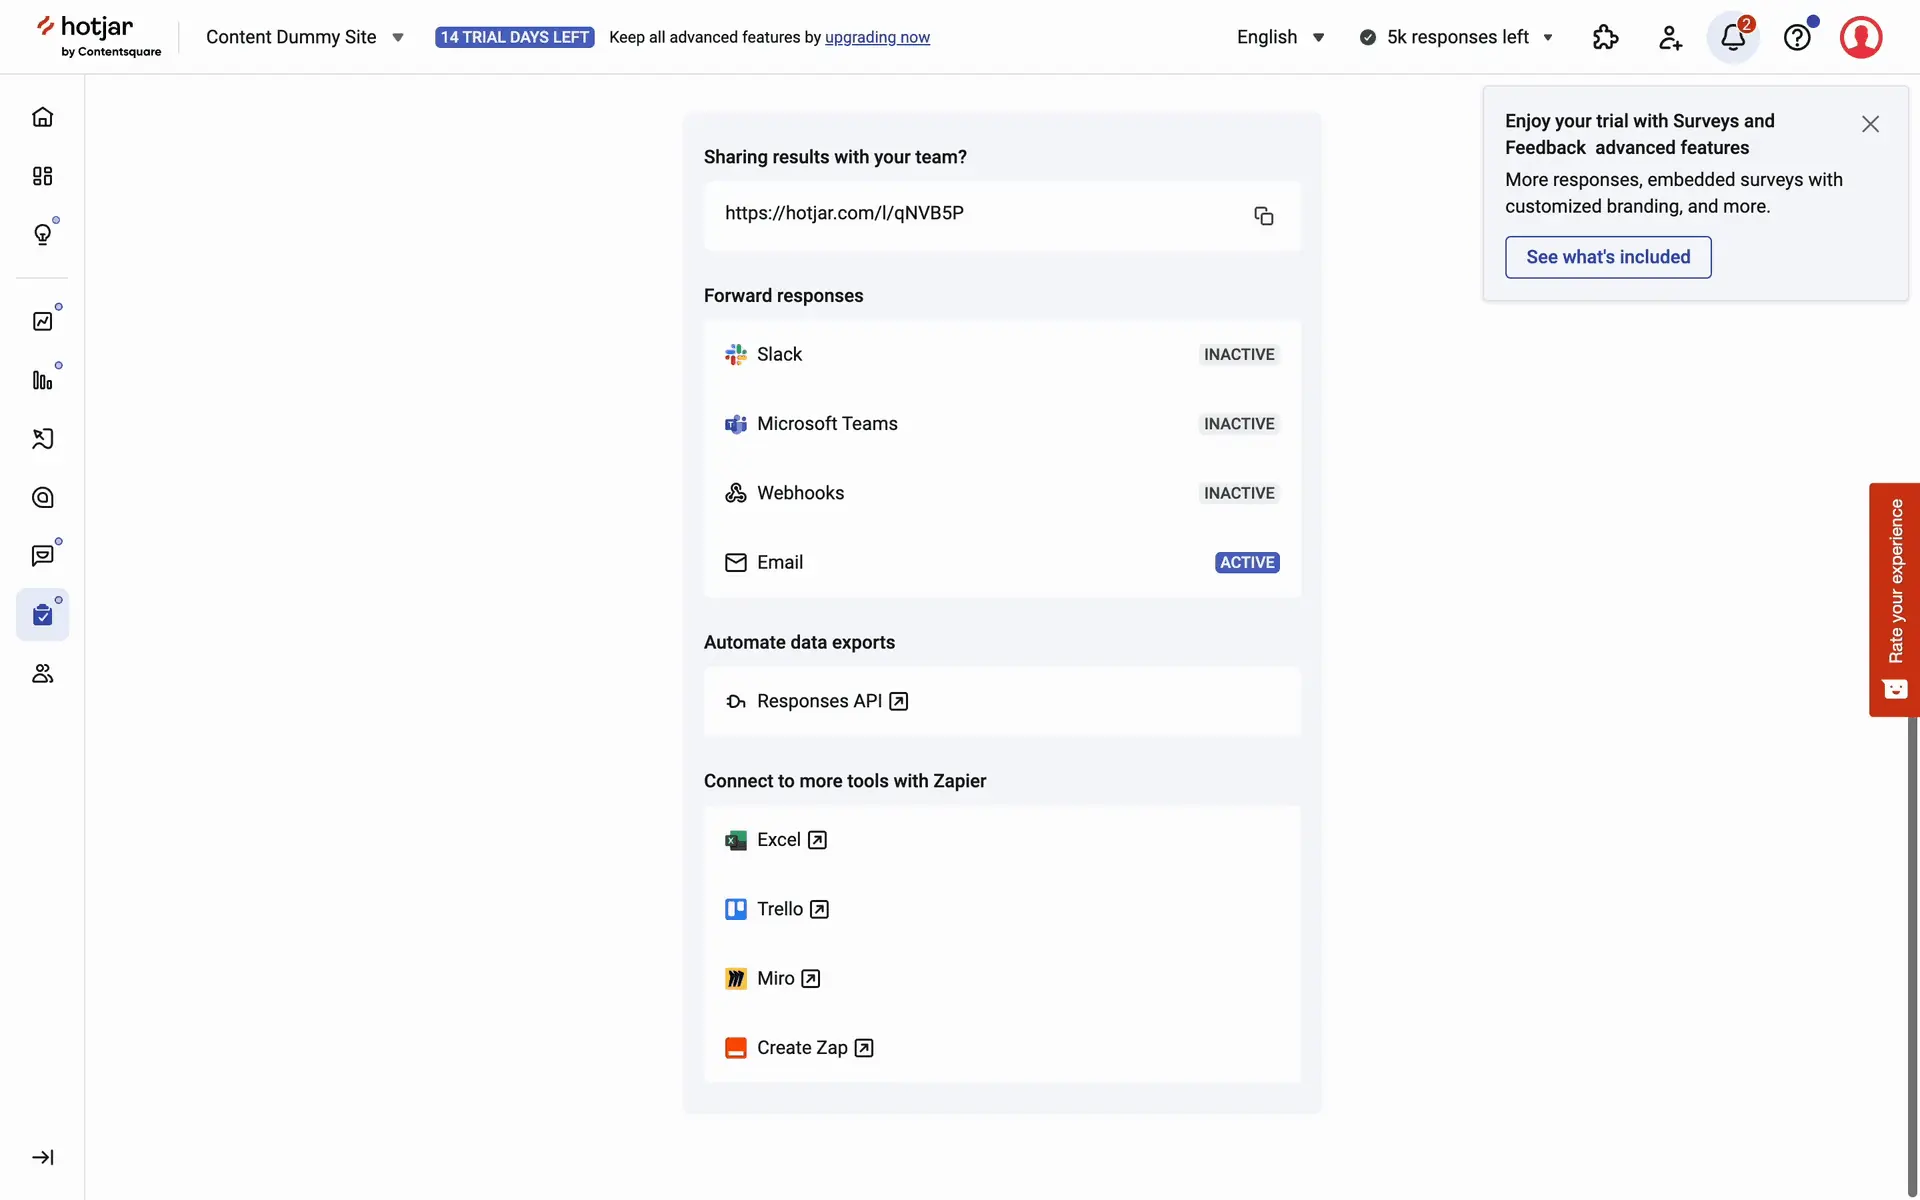
Task: Open the help question mark icon
Action: click(1797, 37)
